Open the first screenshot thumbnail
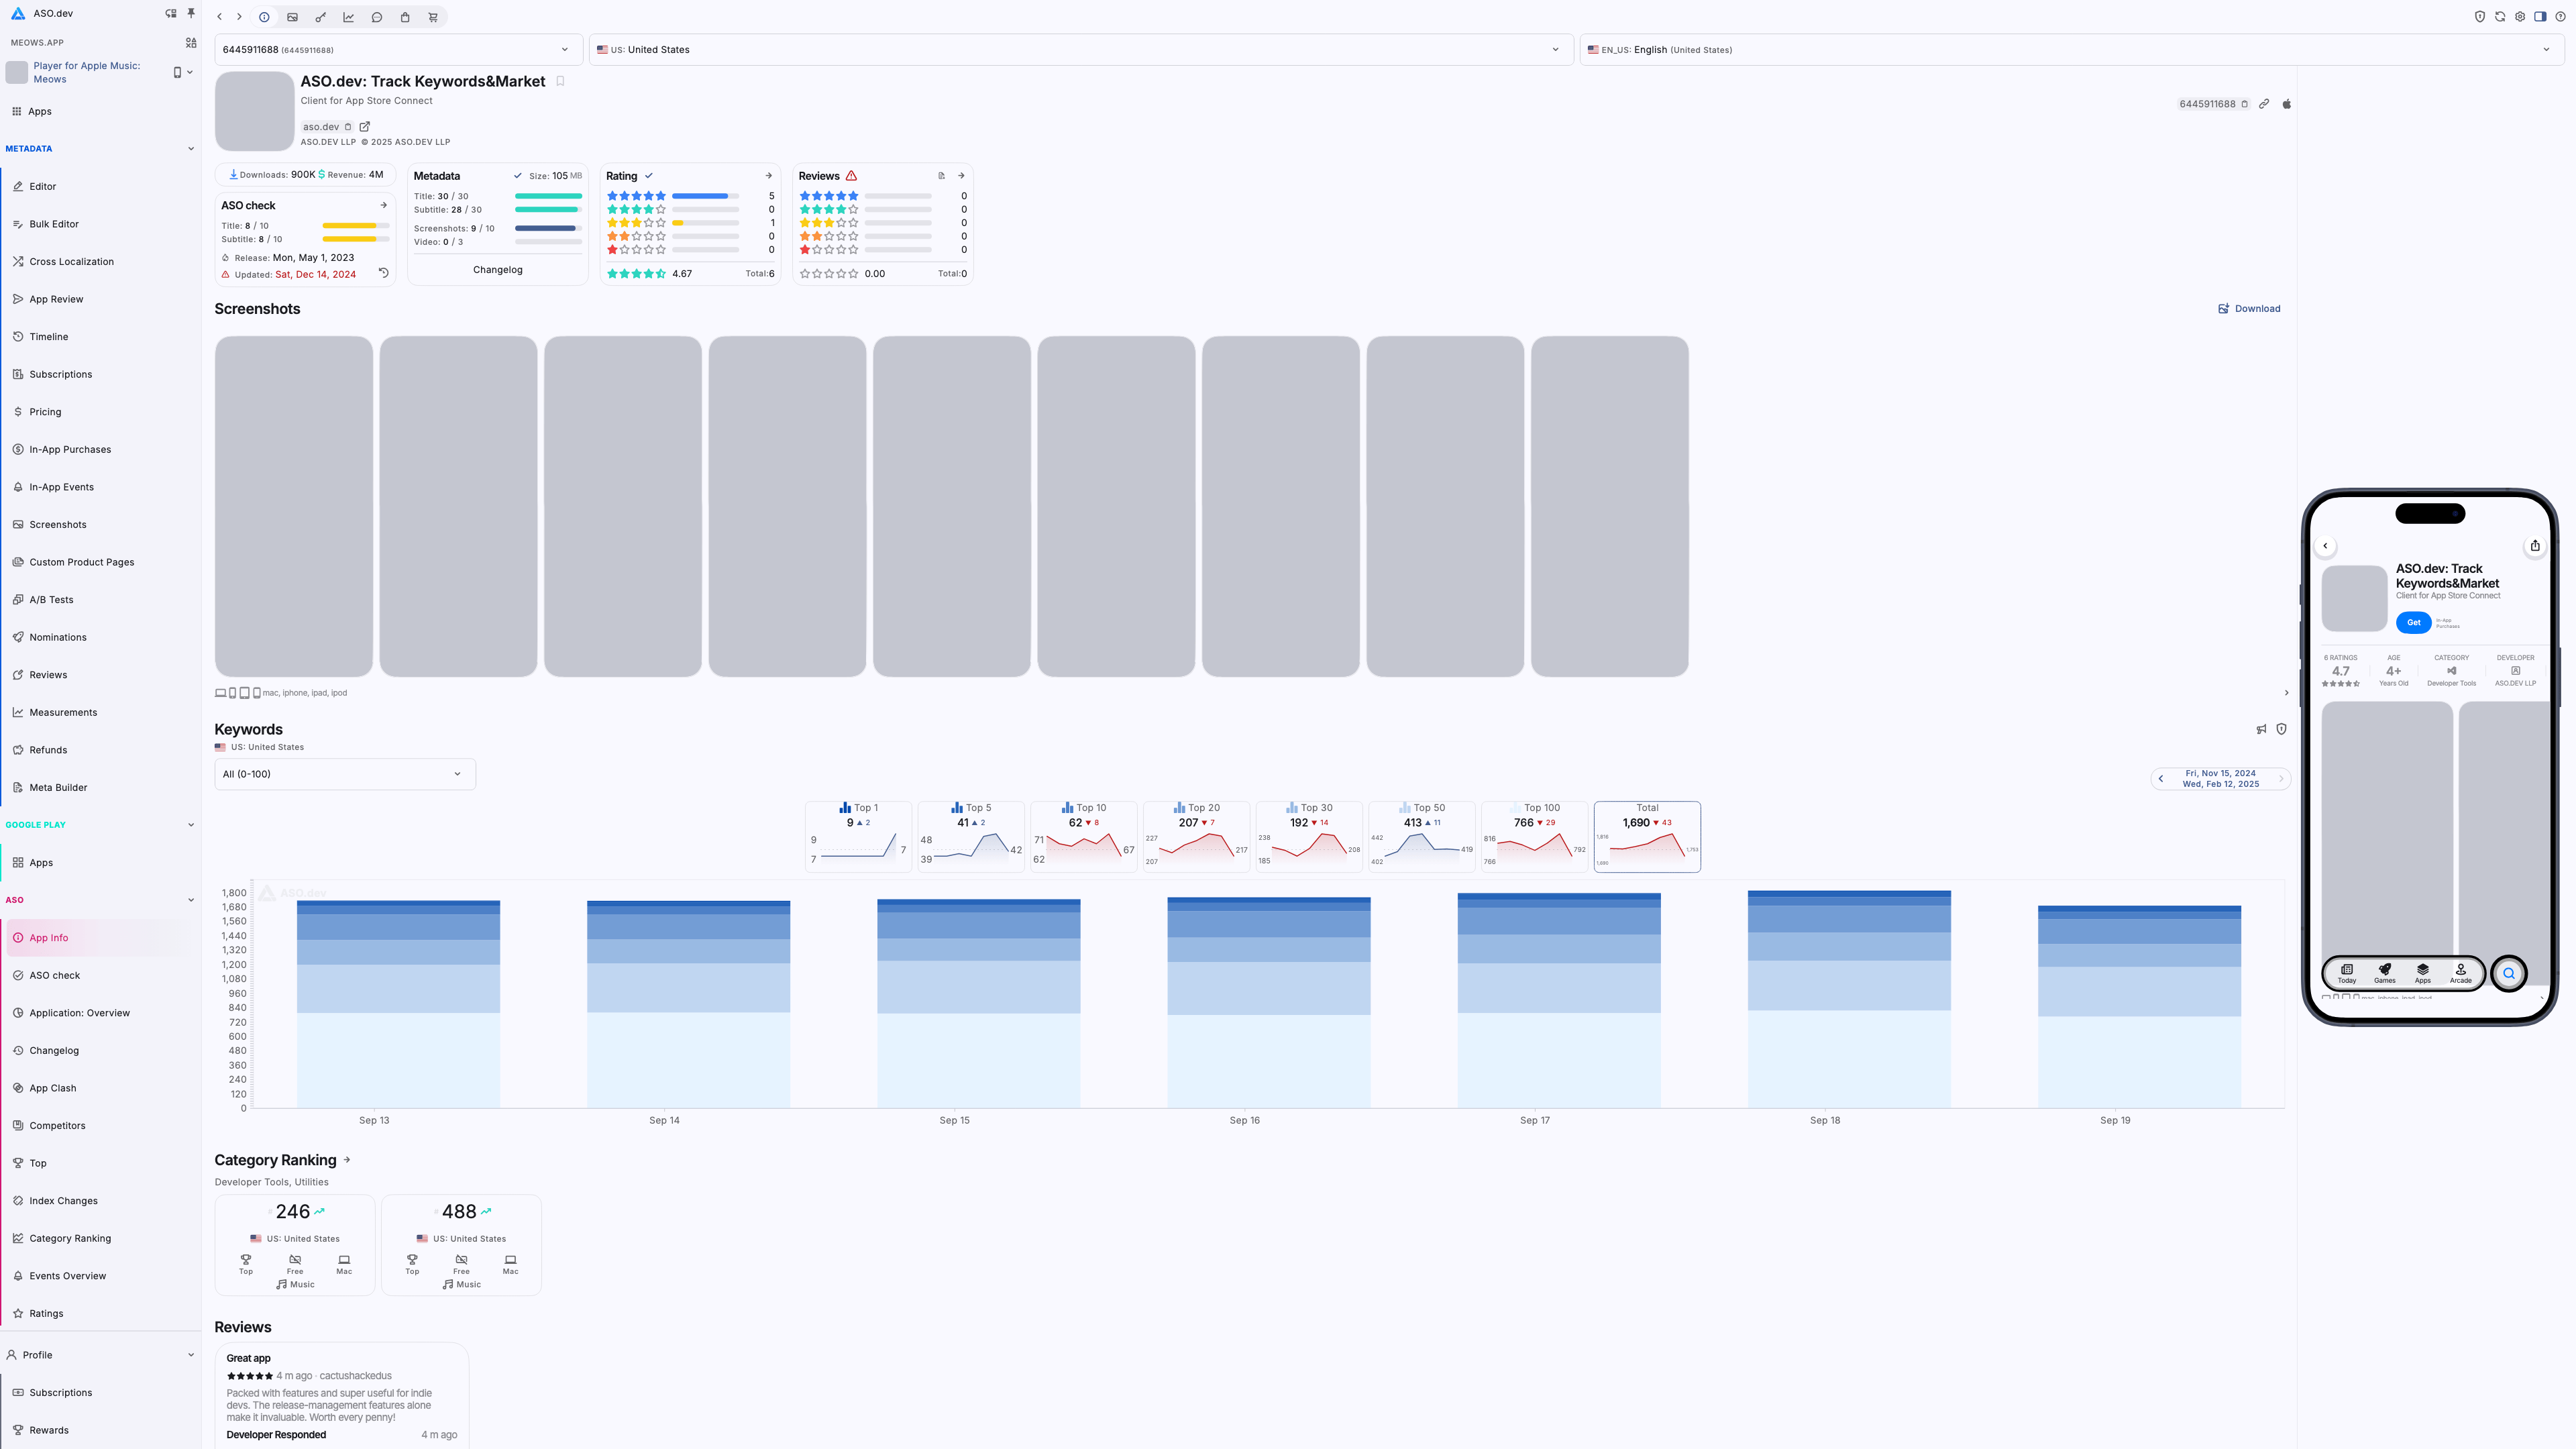The height and width of the screenshot is (1449, 2576). click(294, 507)
